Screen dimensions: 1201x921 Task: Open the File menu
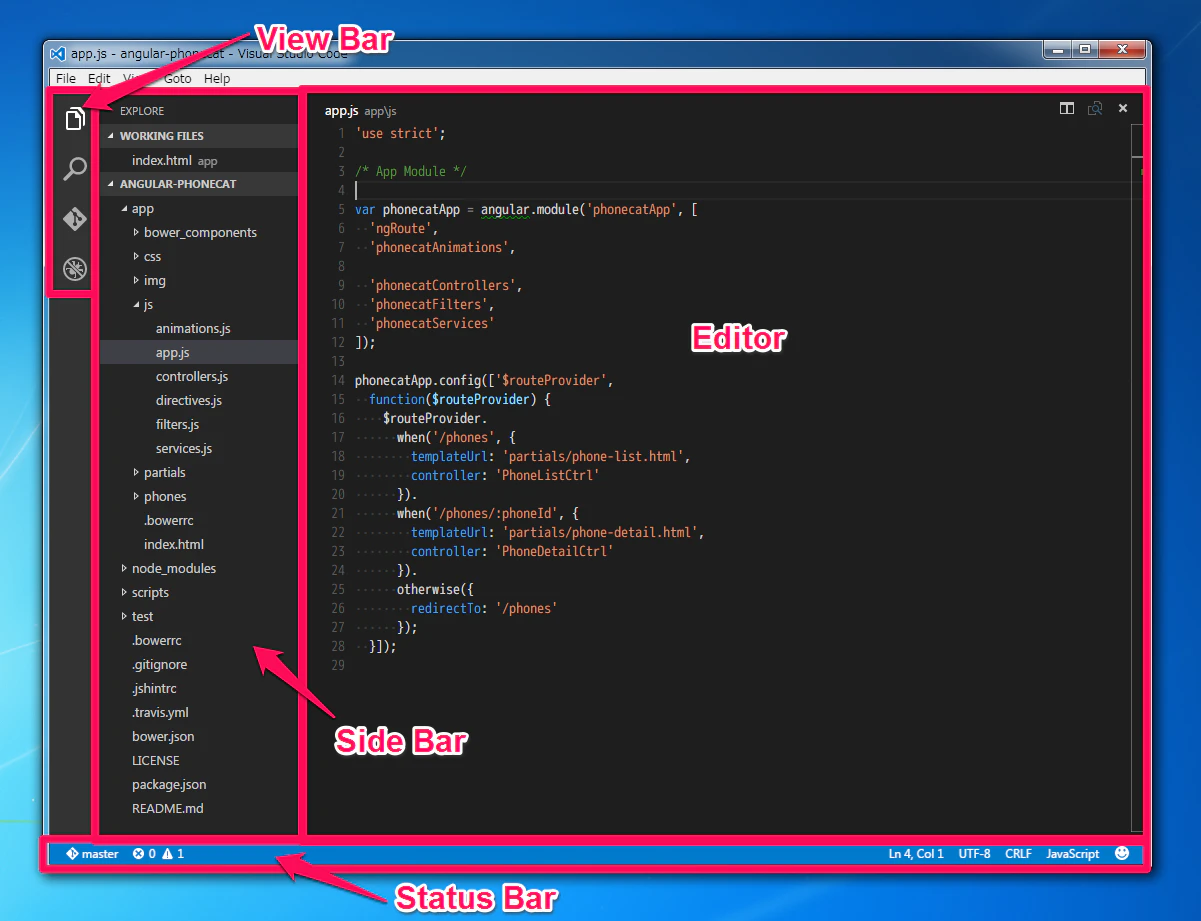(x=66, y=78)
